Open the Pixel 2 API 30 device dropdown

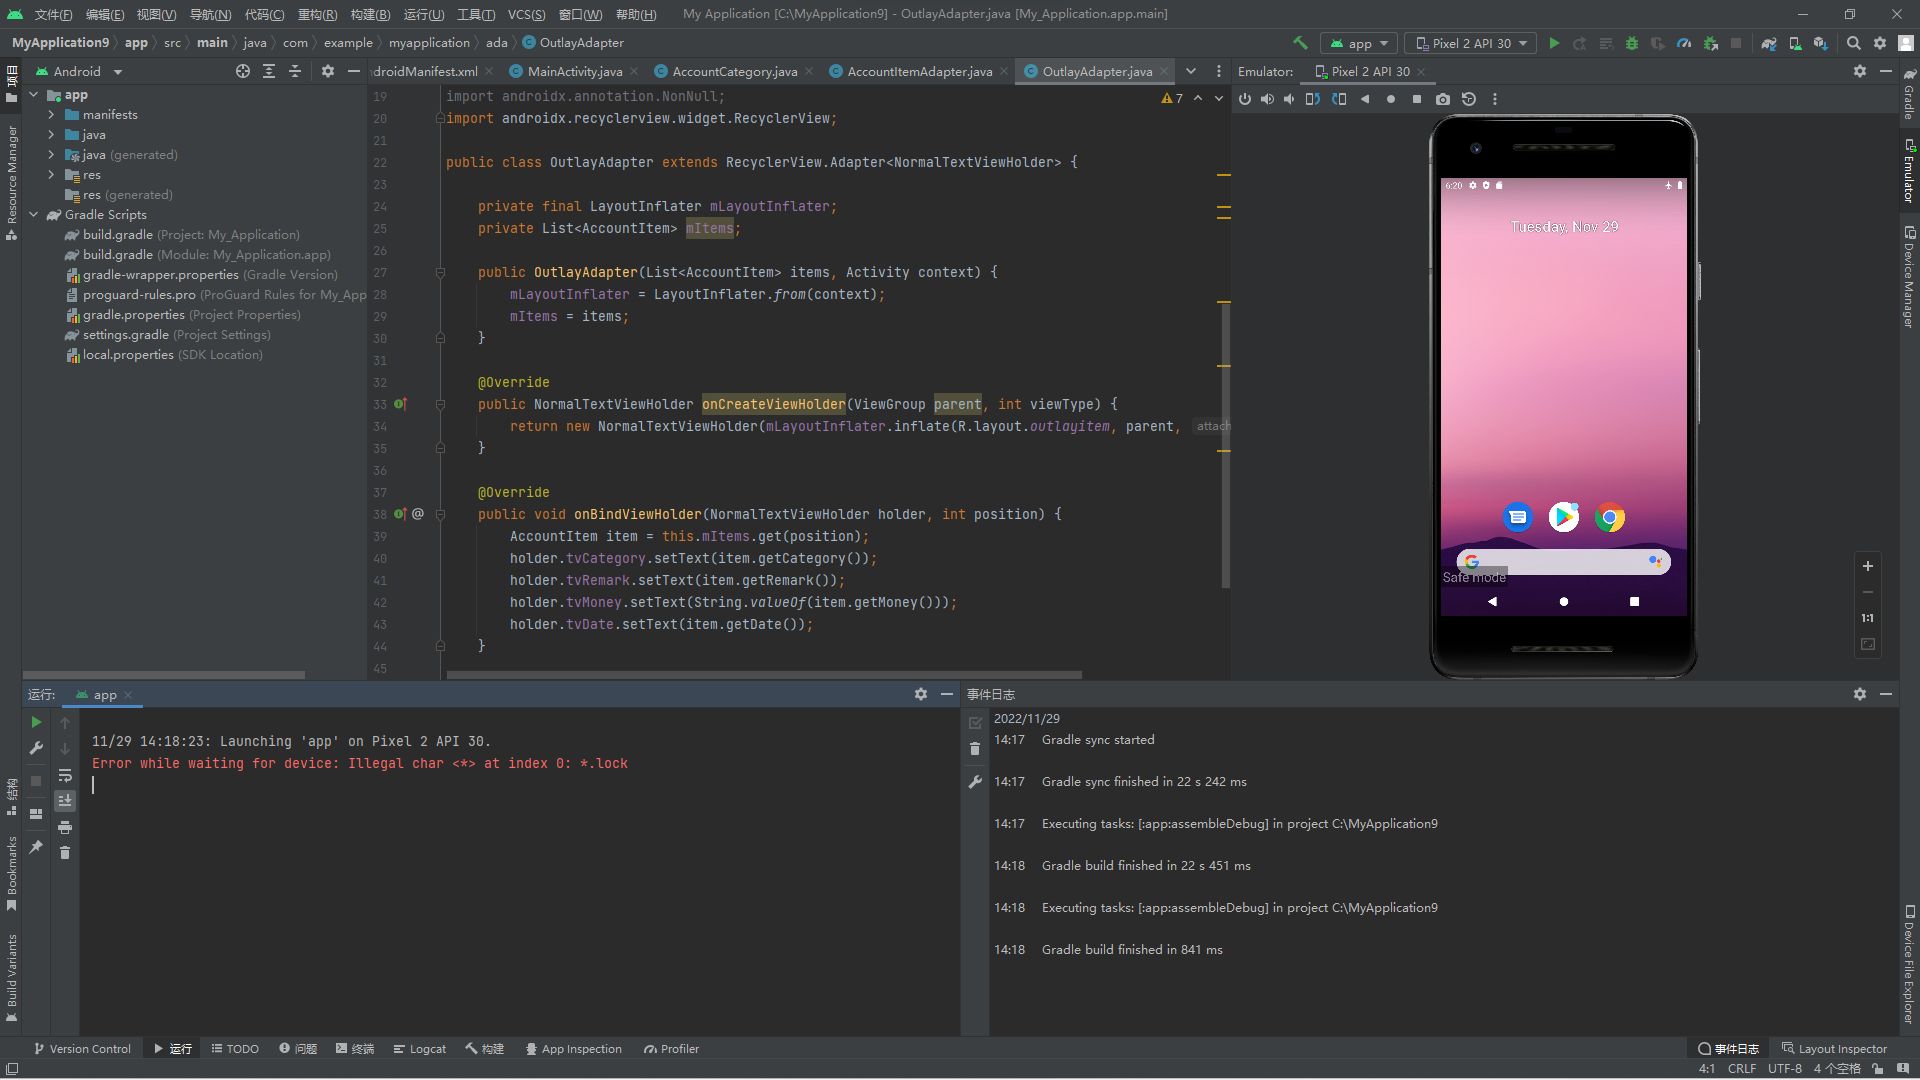pos(1471,43)
